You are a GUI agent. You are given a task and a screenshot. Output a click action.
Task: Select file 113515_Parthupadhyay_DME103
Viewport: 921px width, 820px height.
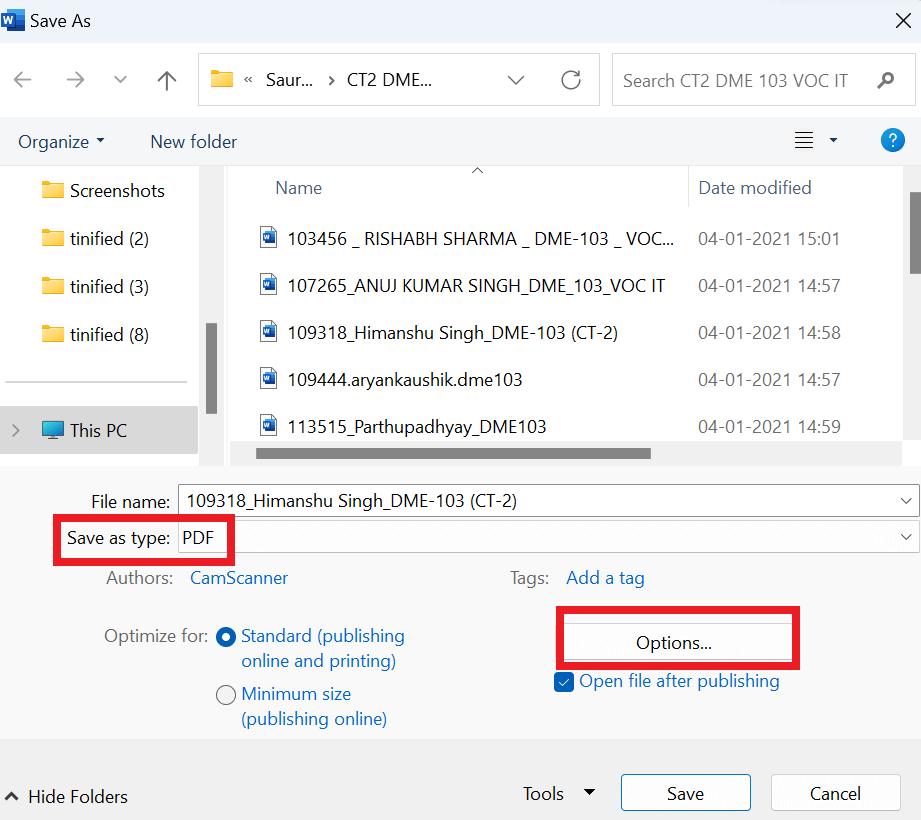click(x=416, y=426)
